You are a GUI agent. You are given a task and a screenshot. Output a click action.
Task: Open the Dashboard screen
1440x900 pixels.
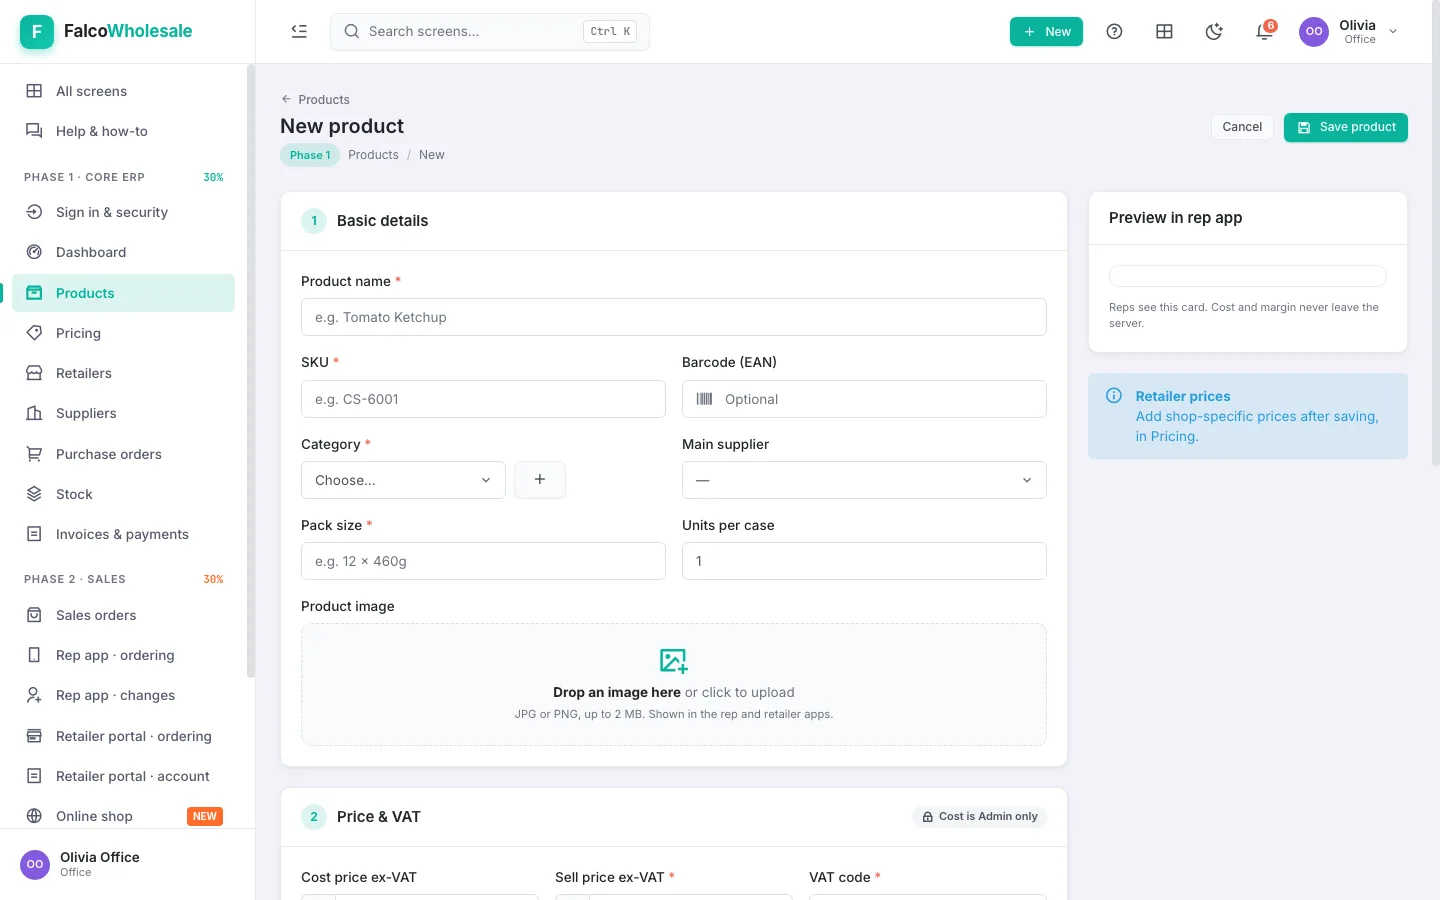pos(123,252)
